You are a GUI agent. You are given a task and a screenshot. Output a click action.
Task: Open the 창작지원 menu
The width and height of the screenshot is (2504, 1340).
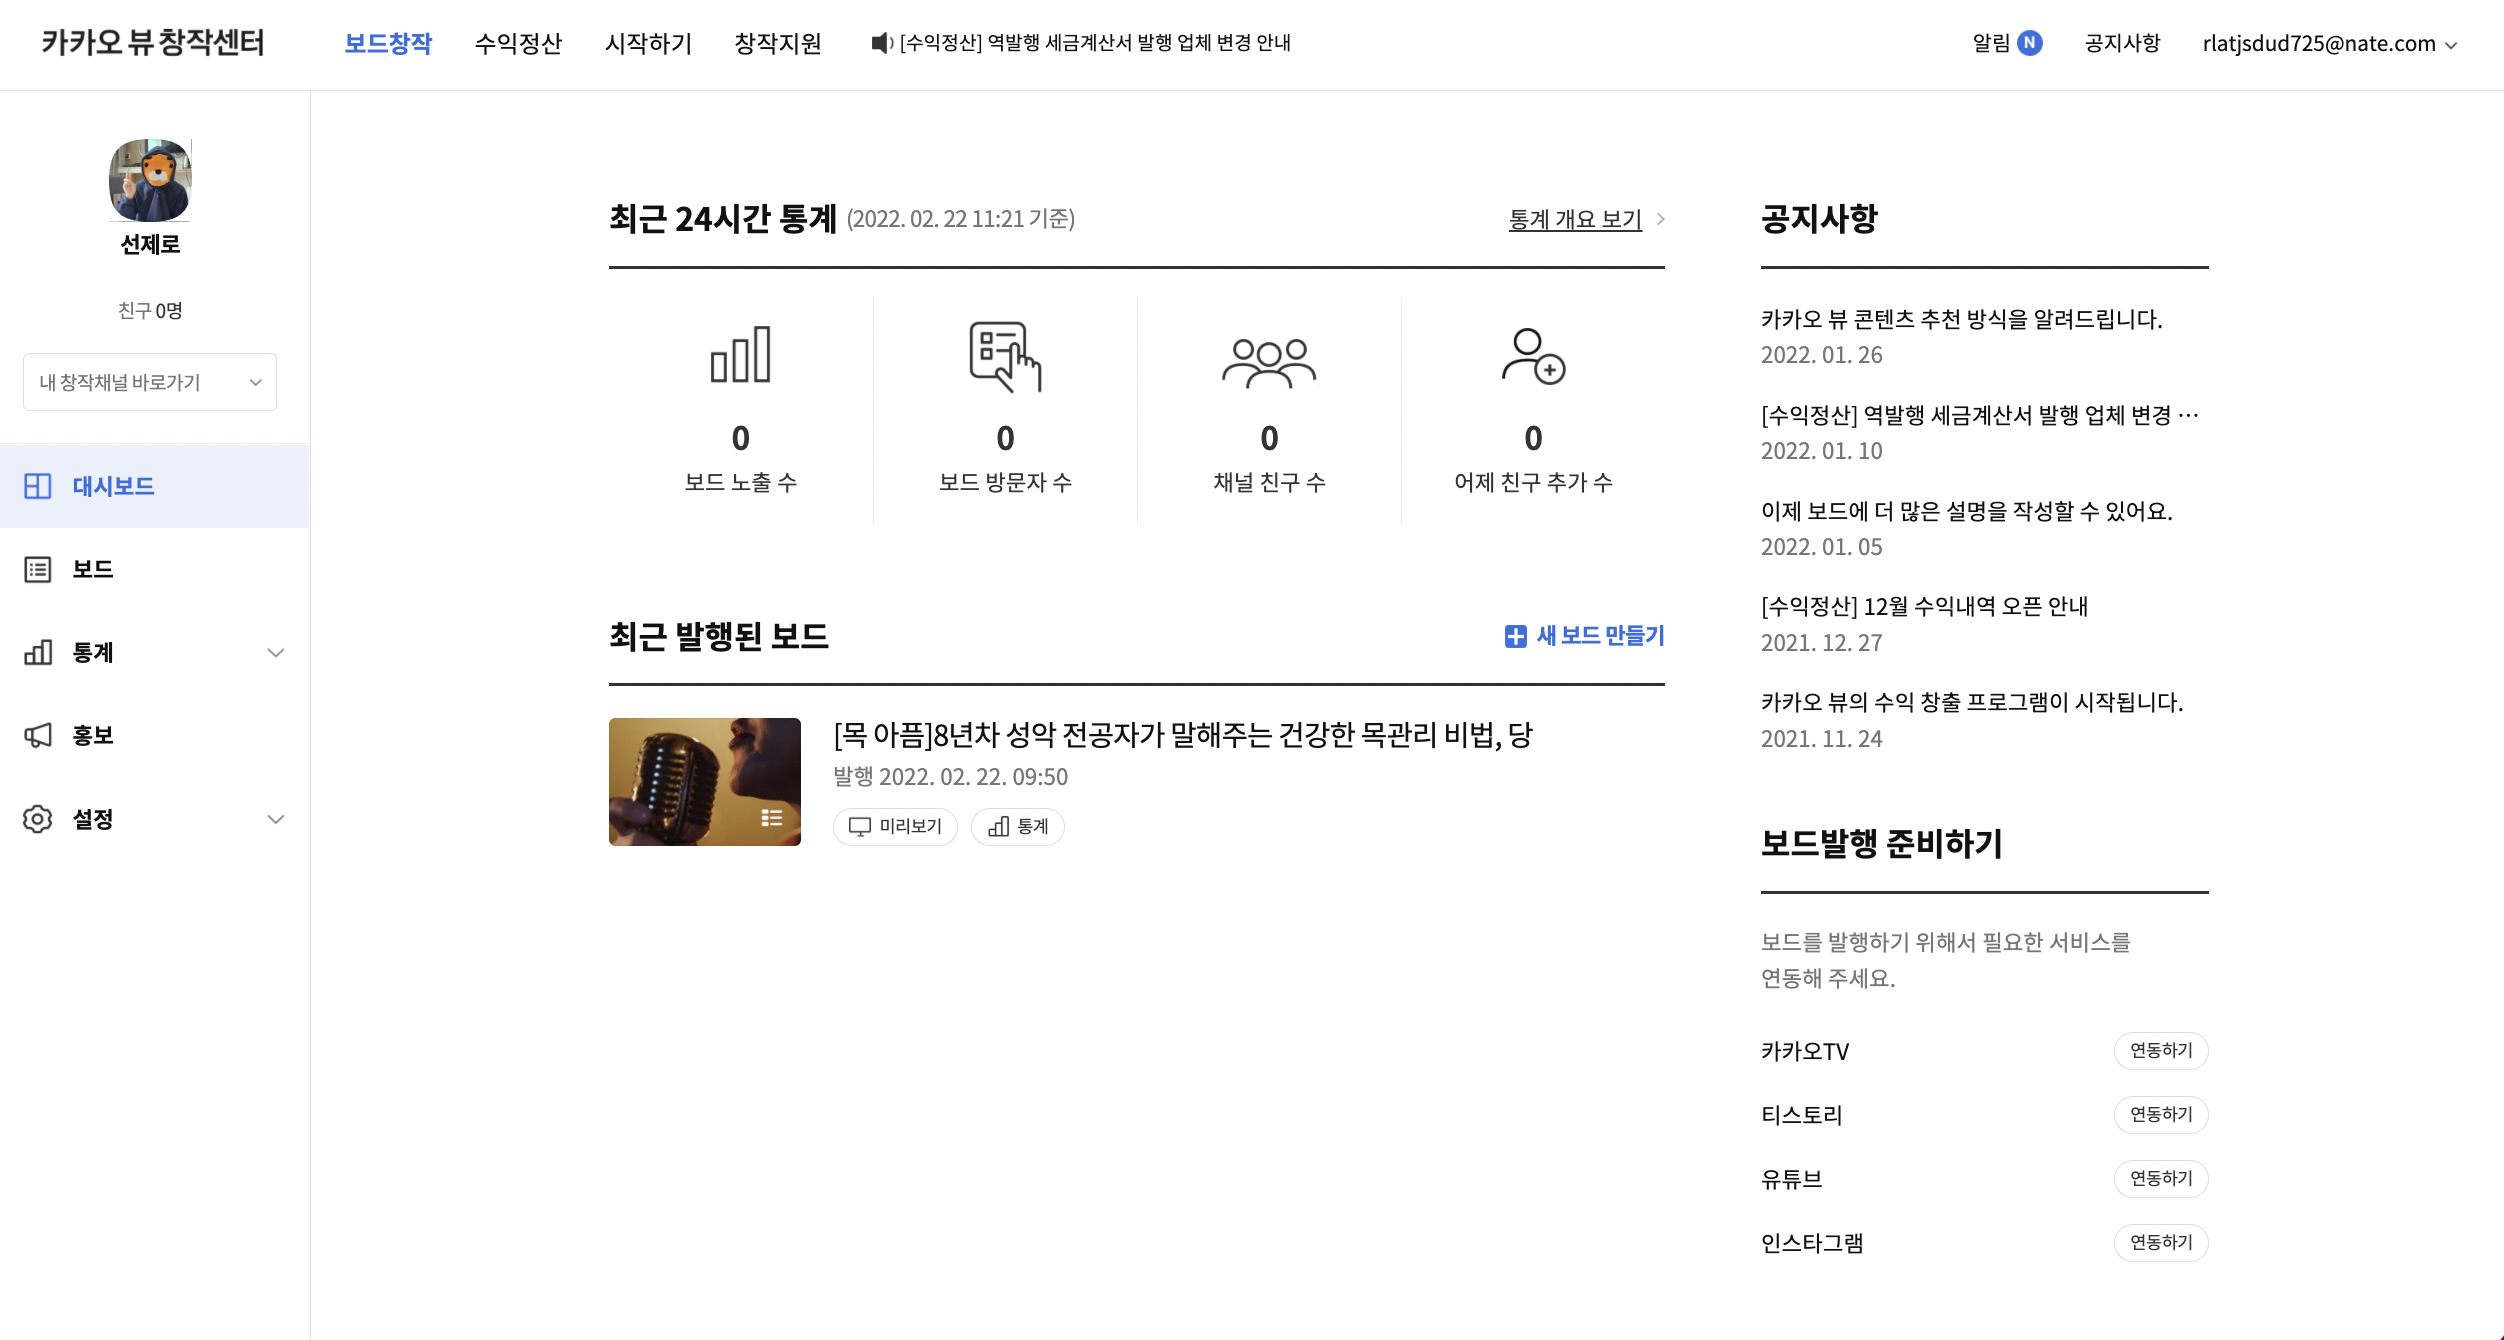[x=778, y=43]
